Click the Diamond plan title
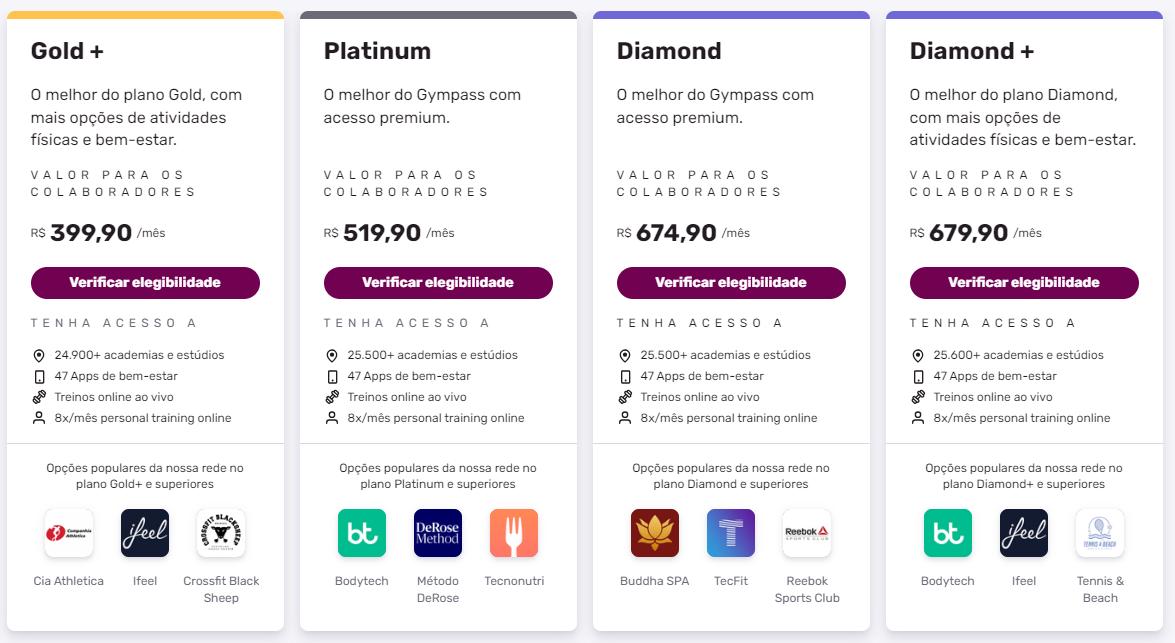The width and height of the screenshot is (1175, 643). pos(669,51)
